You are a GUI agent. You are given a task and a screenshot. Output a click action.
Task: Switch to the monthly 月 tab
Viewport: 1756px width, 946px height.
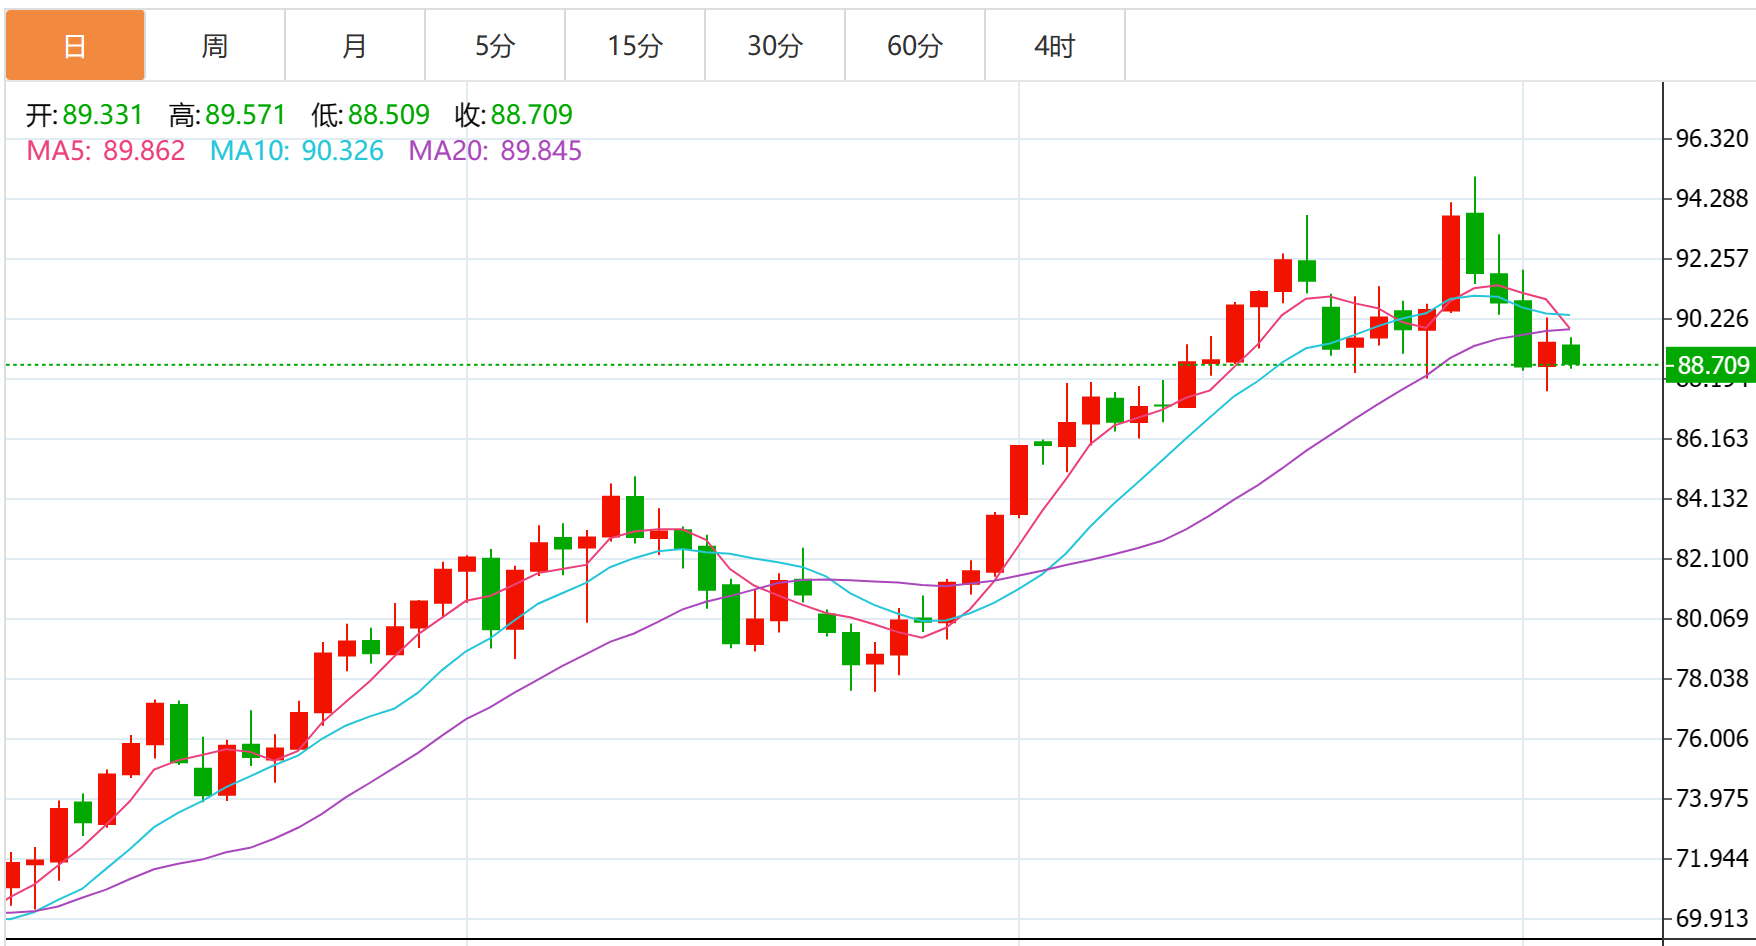click(x=355, y=46)
